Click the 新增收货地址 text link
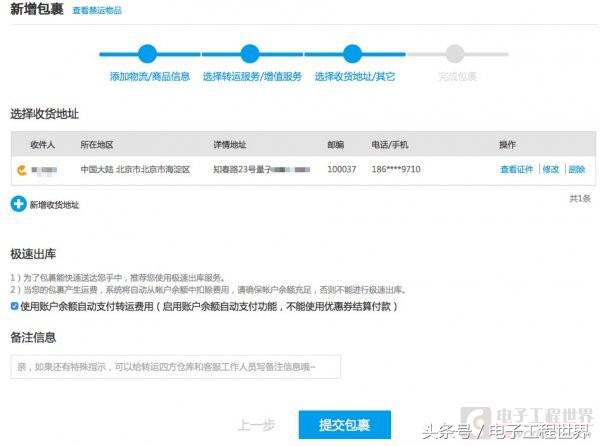Screen dimensions: 600x446 (x=54, y=204)
